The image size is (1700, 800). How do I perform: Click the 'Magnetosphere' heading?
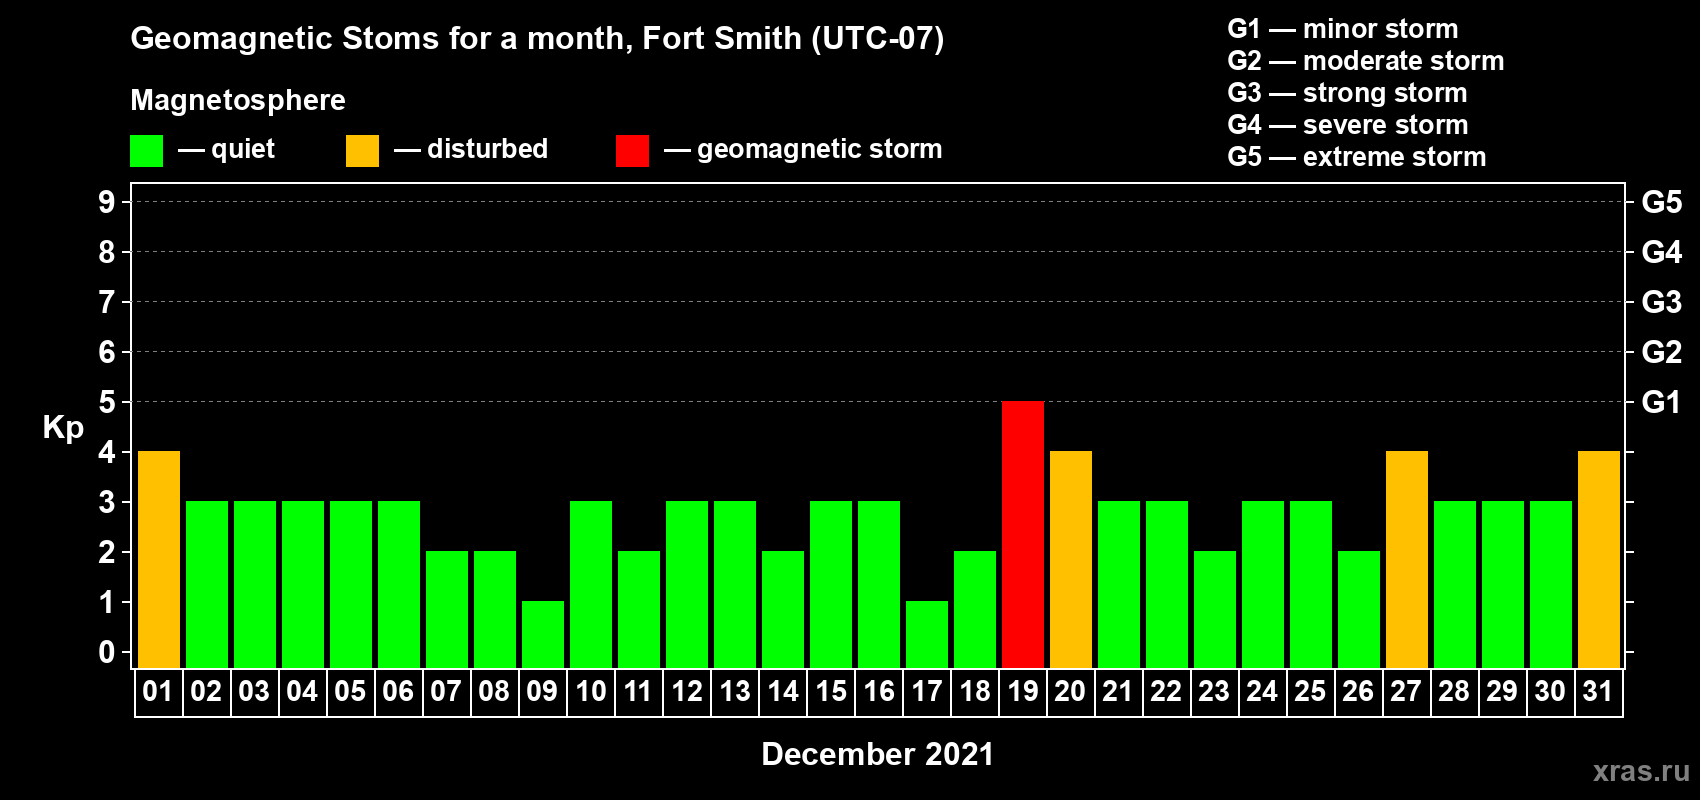(x=238, y=100)
